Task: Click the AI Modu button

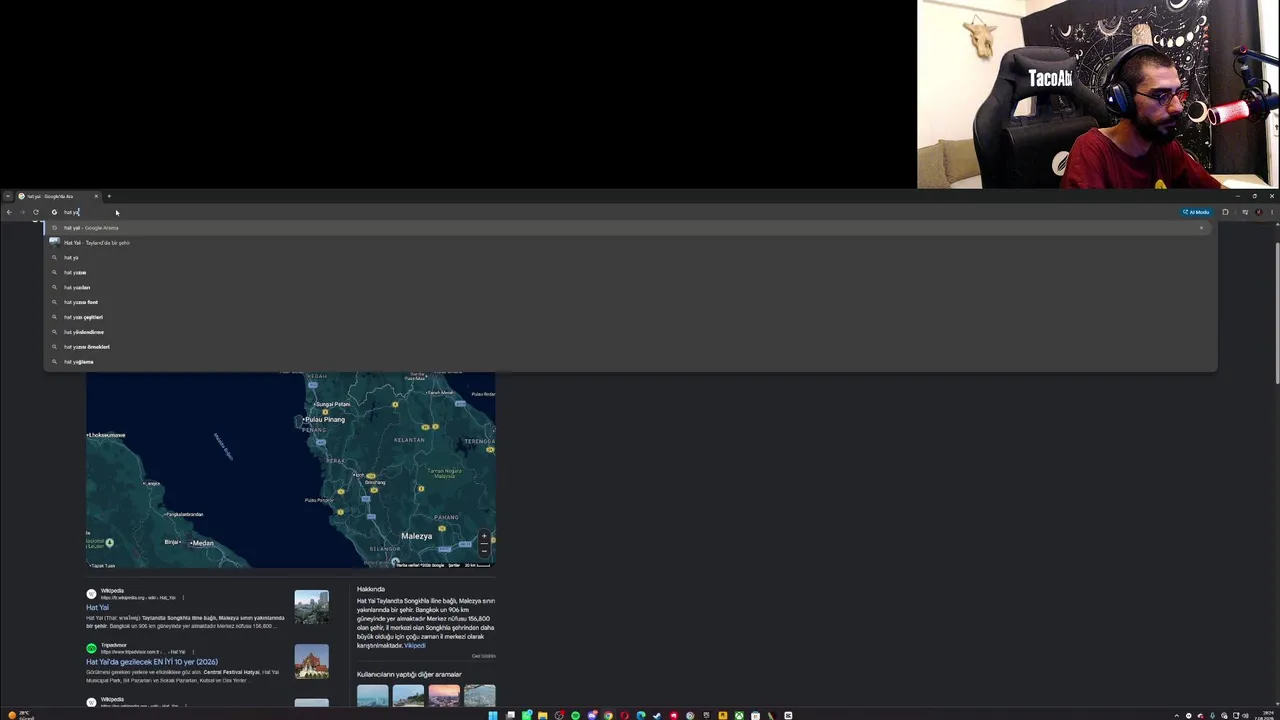Action: [x=1196, y=212]
